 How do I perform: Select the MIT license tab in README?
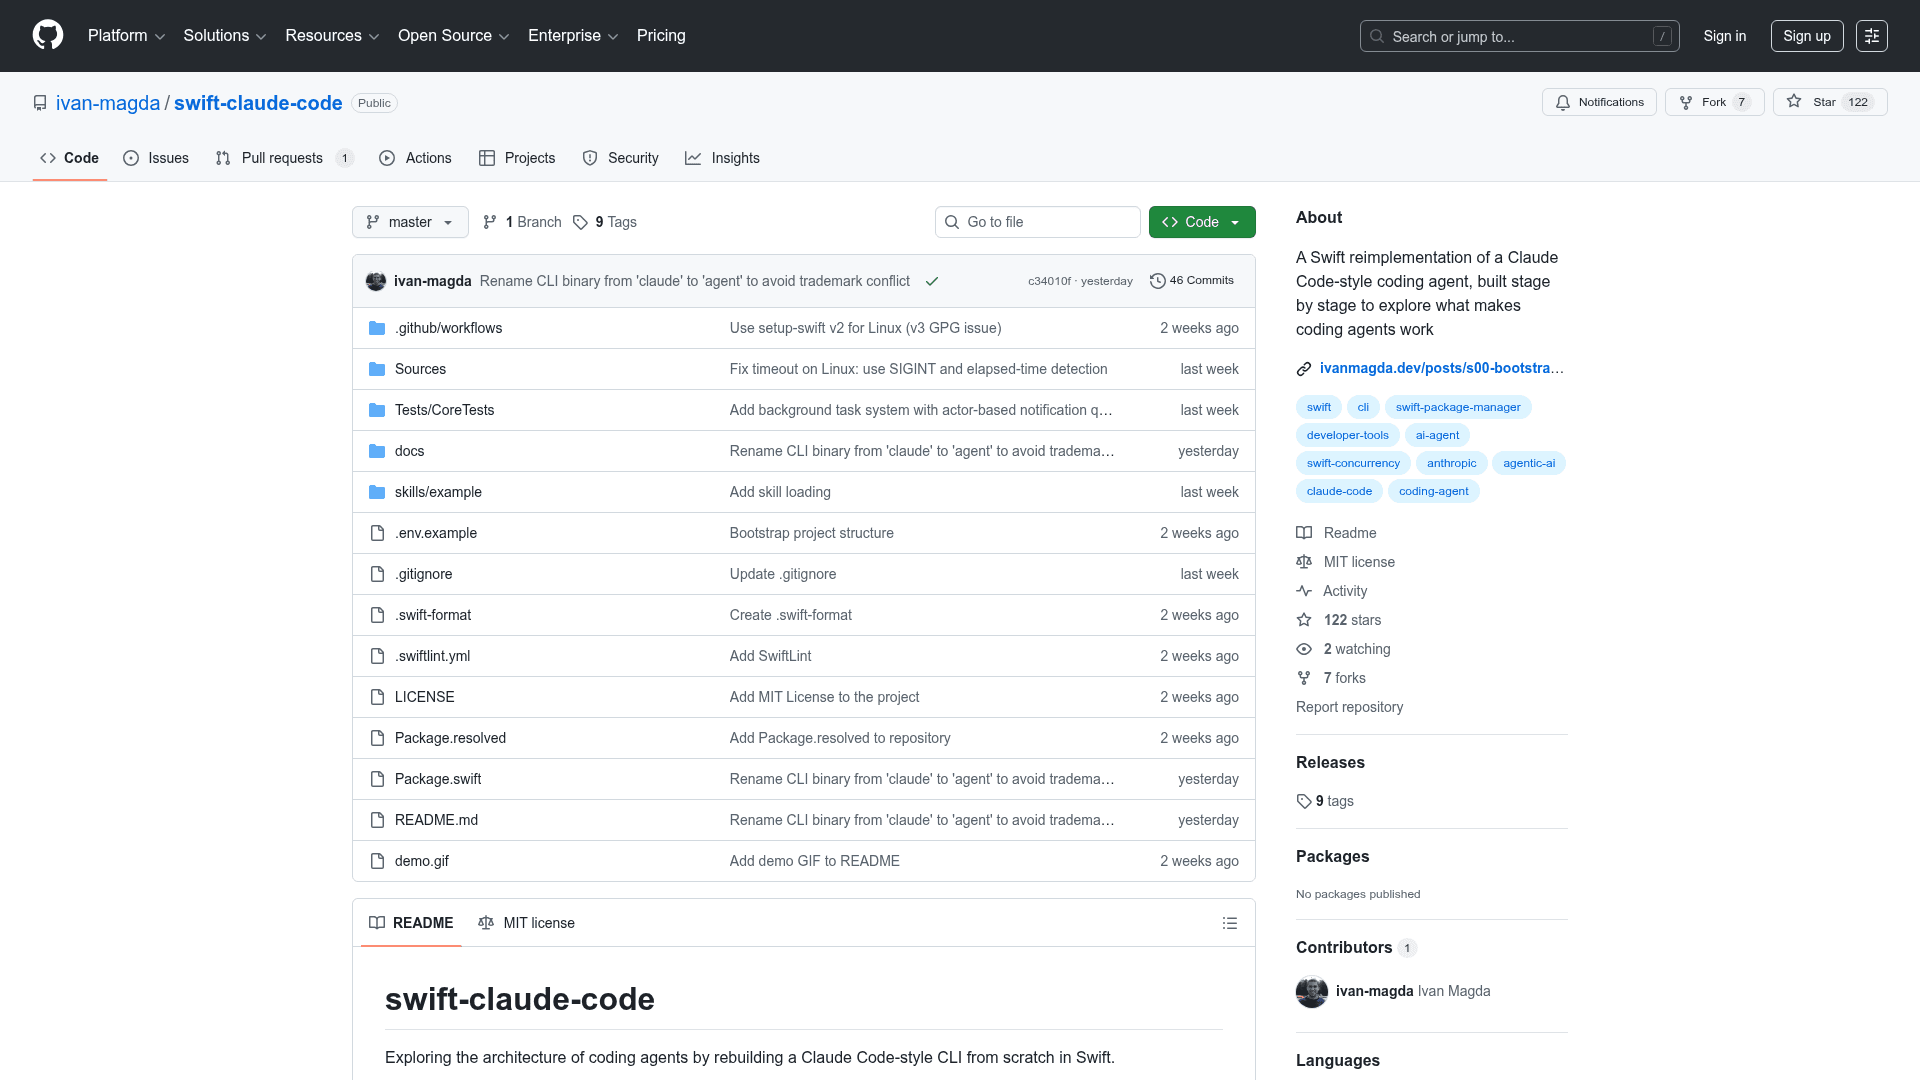coord(526,922)
